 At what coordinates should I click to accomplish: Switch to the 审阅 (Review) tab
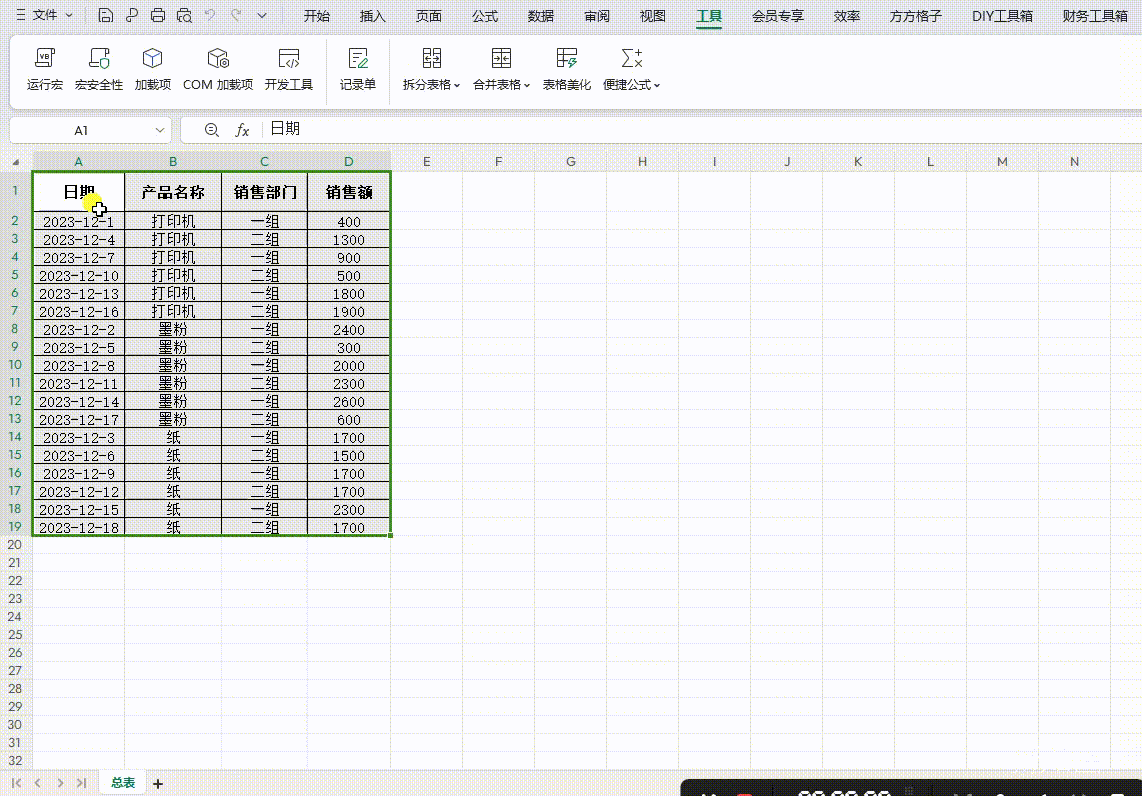click(x=597, y=16)
